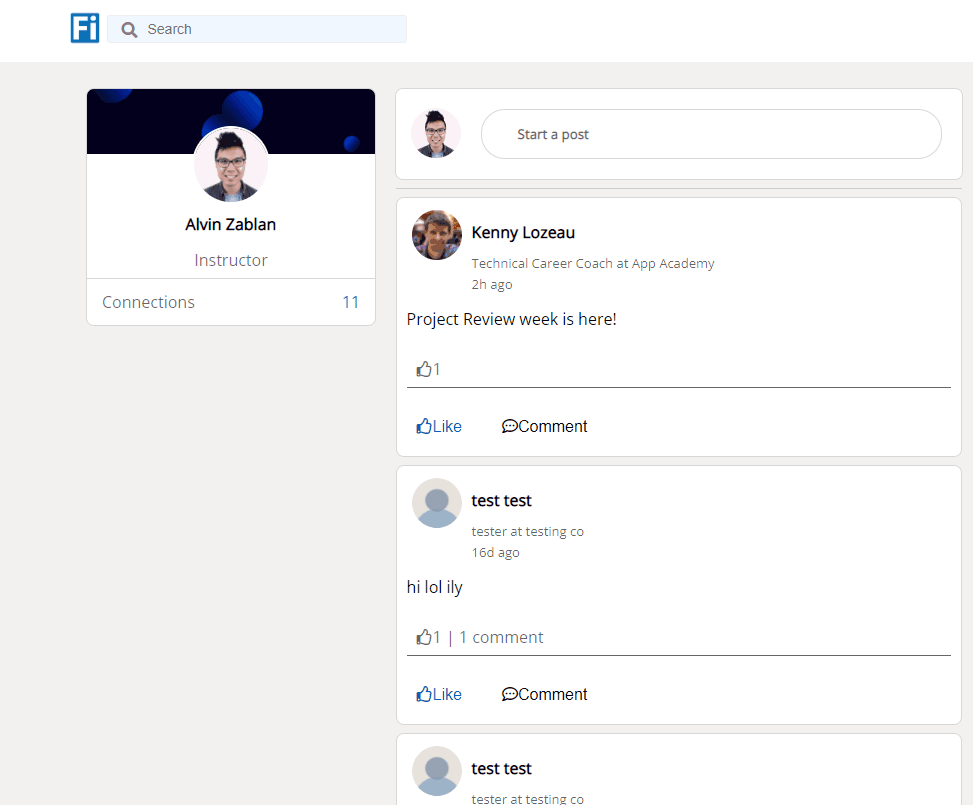The image size is (973, 805).
Task: Click the Comment bubble icon on the test post
Action: click(x=511, y=694)
